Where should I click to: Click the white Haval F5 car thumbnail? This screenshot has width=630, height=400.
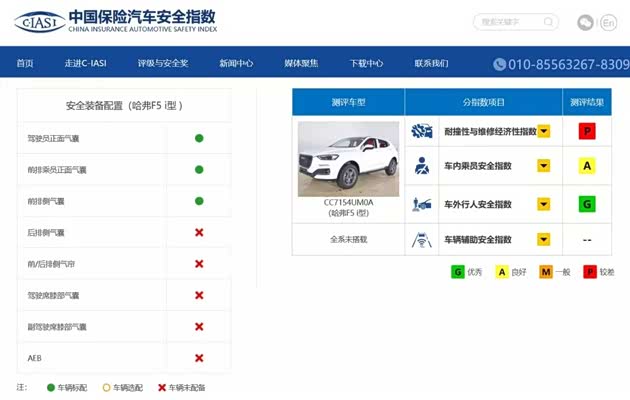pos(348,159)
